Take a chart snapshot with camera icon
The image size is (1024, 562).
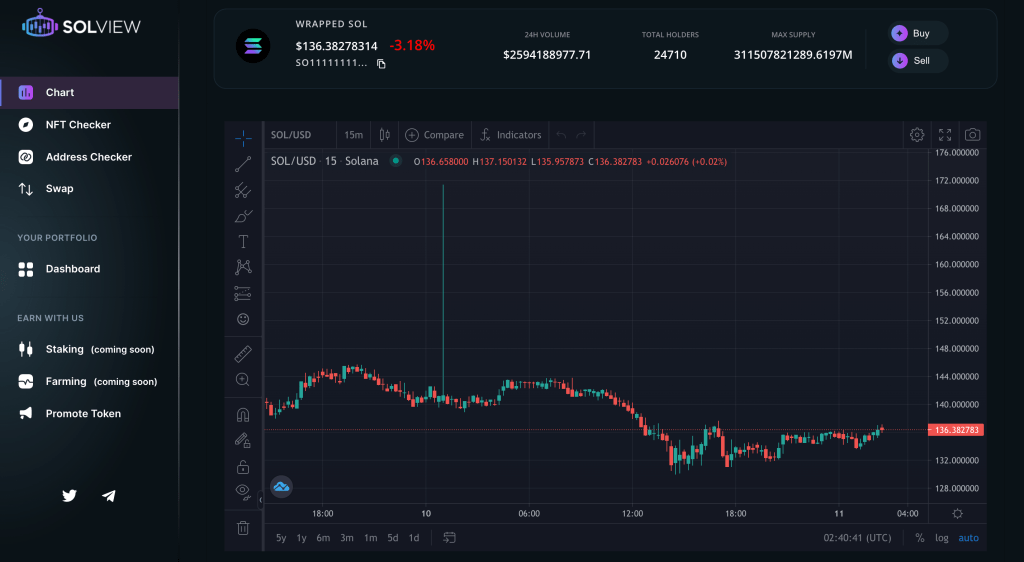point(972,135)
